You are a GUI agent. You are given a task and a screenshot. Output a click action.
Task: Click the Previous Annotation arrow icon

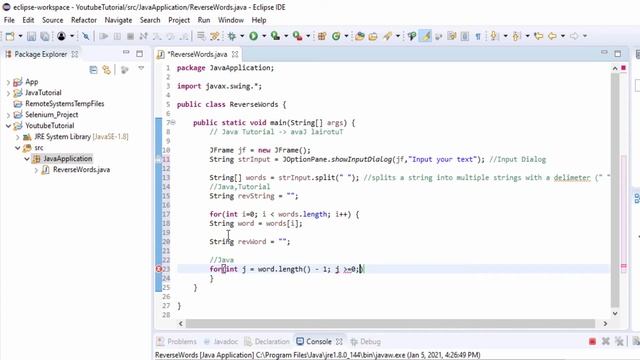click(x=517, y=36)
